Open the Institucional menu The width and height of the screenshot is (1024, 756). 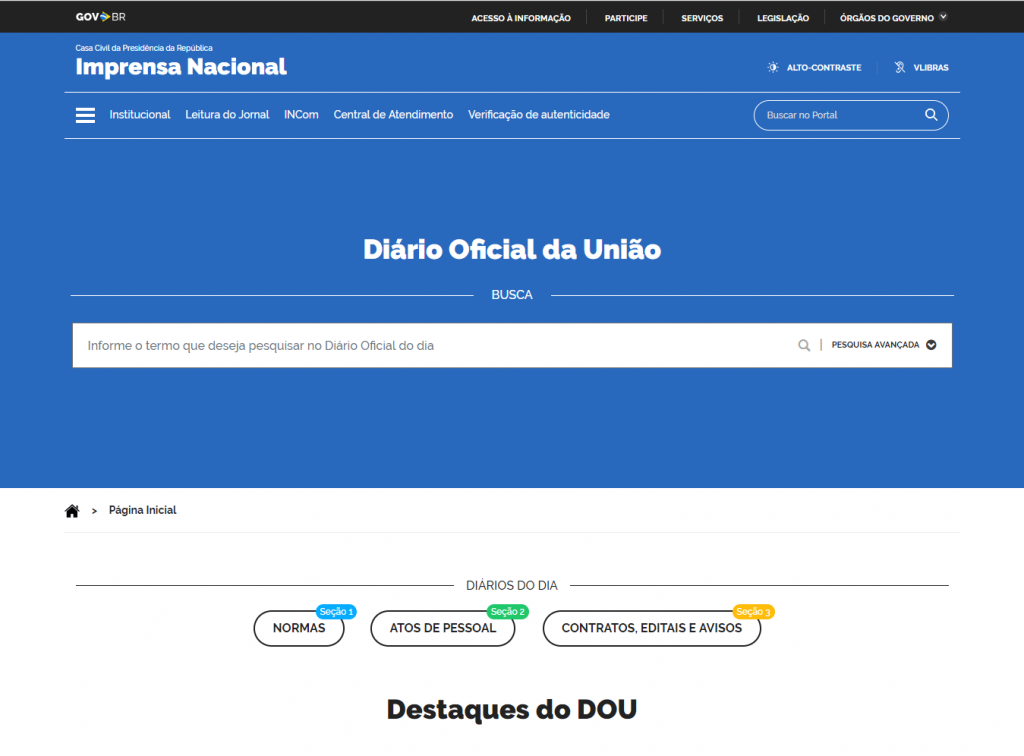tap(140, 115)
